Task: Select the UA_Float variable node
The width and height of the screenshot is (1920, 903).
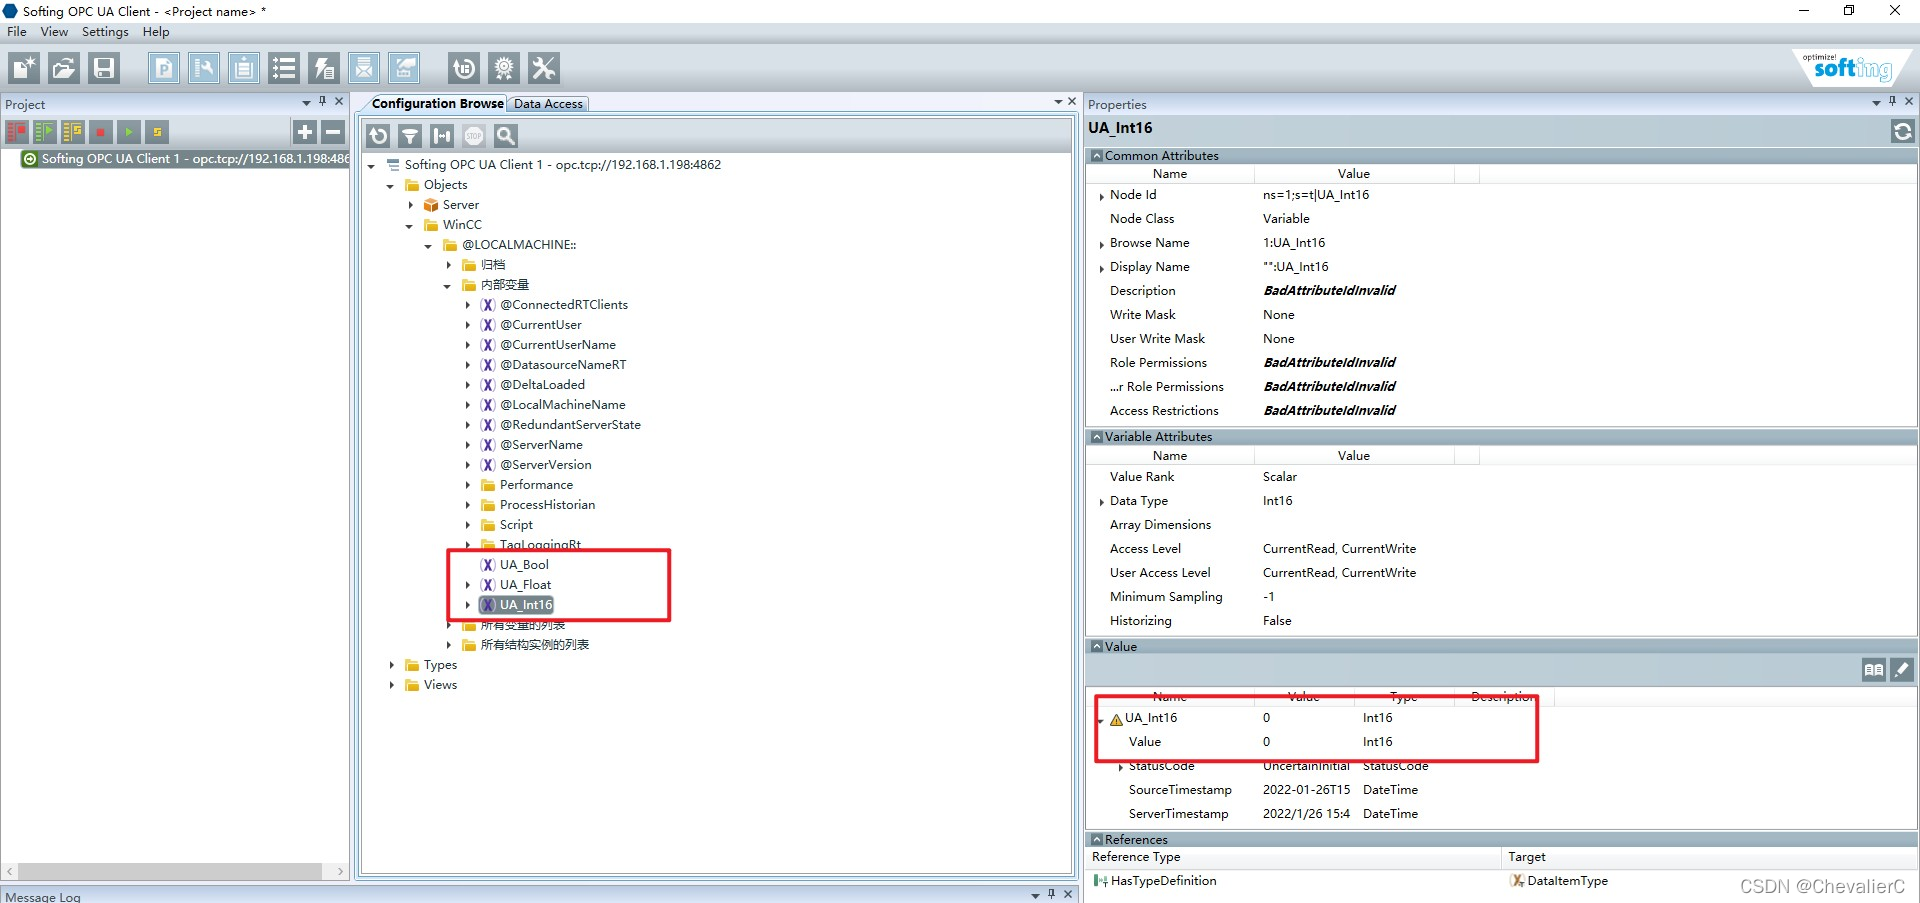Action: point(525,585)
